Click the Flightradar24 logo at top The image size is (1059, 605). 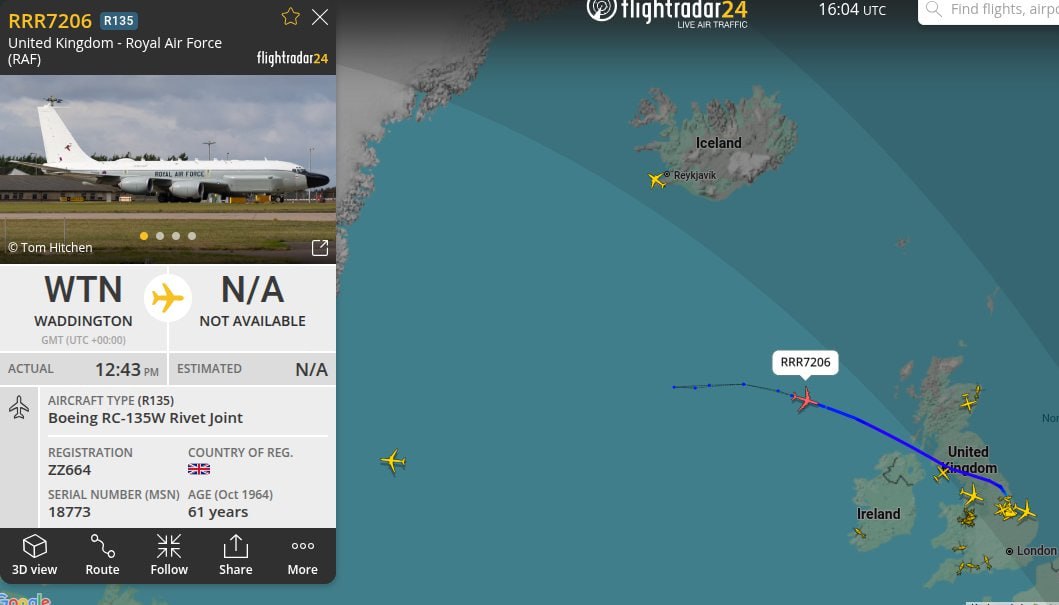pyautogui.click(x=667, y=12)
